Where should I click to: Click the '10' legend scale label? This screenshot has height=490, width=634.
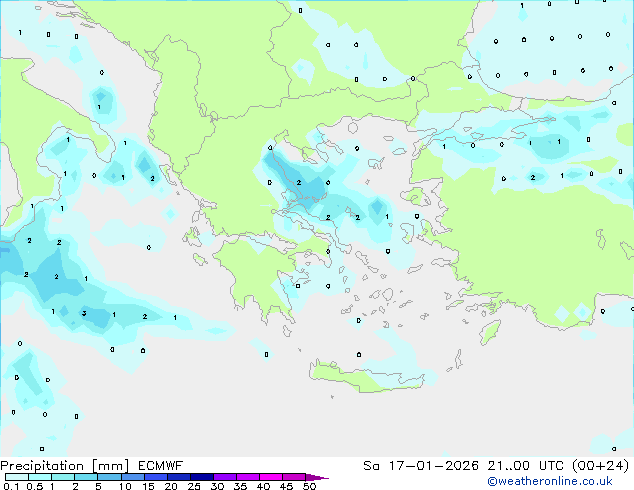click(x=125, y=486)
